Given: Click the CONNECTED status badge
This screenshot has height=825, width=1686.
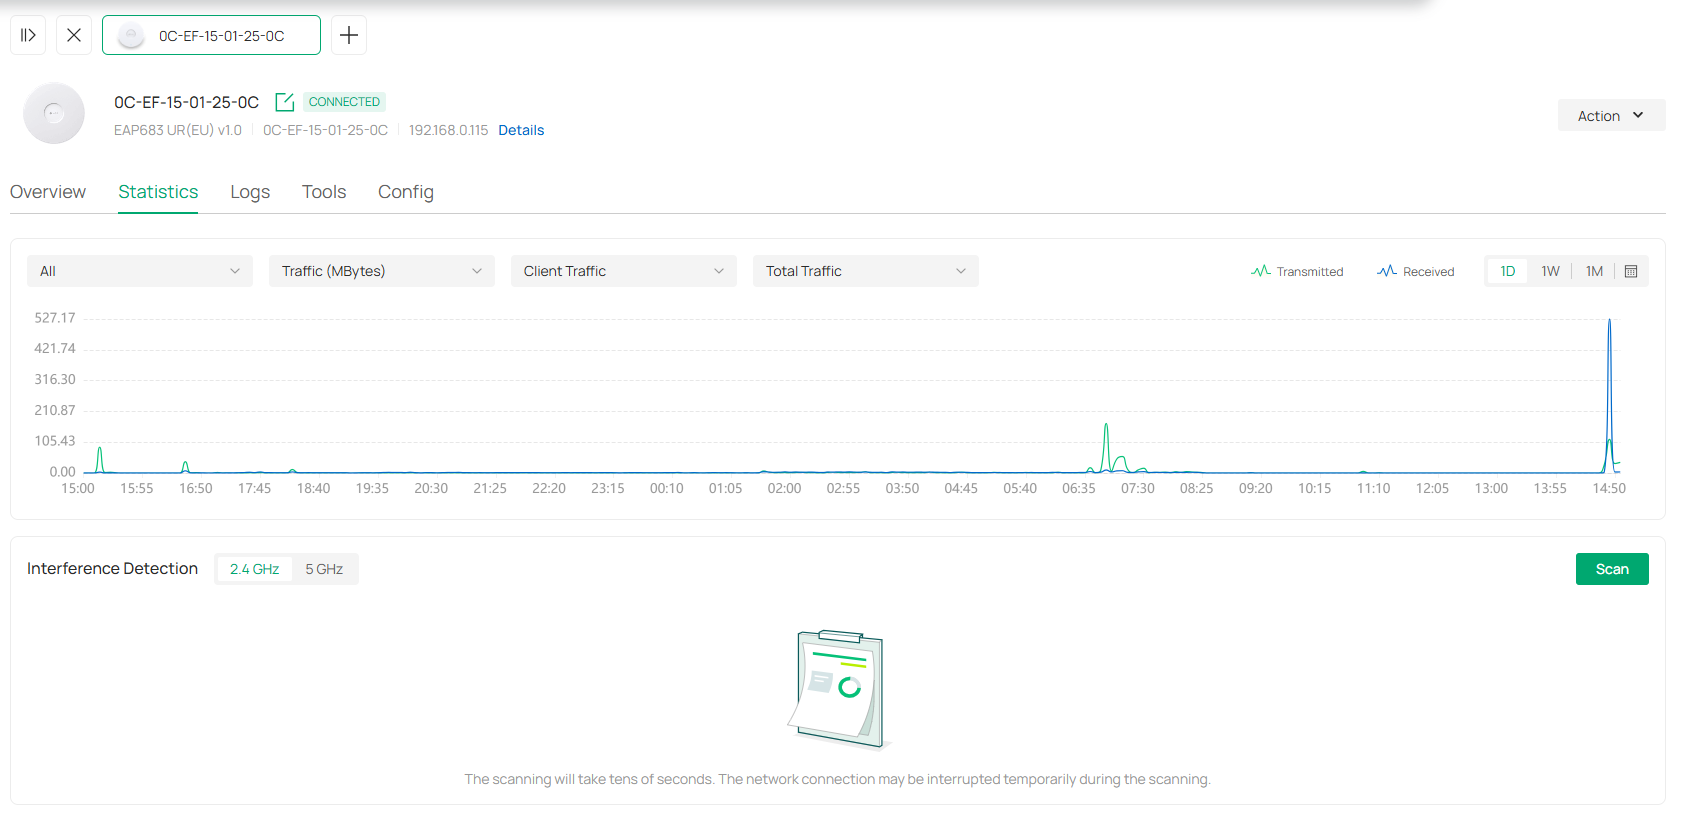Looking at the screenshot, I should pos(344,102).
